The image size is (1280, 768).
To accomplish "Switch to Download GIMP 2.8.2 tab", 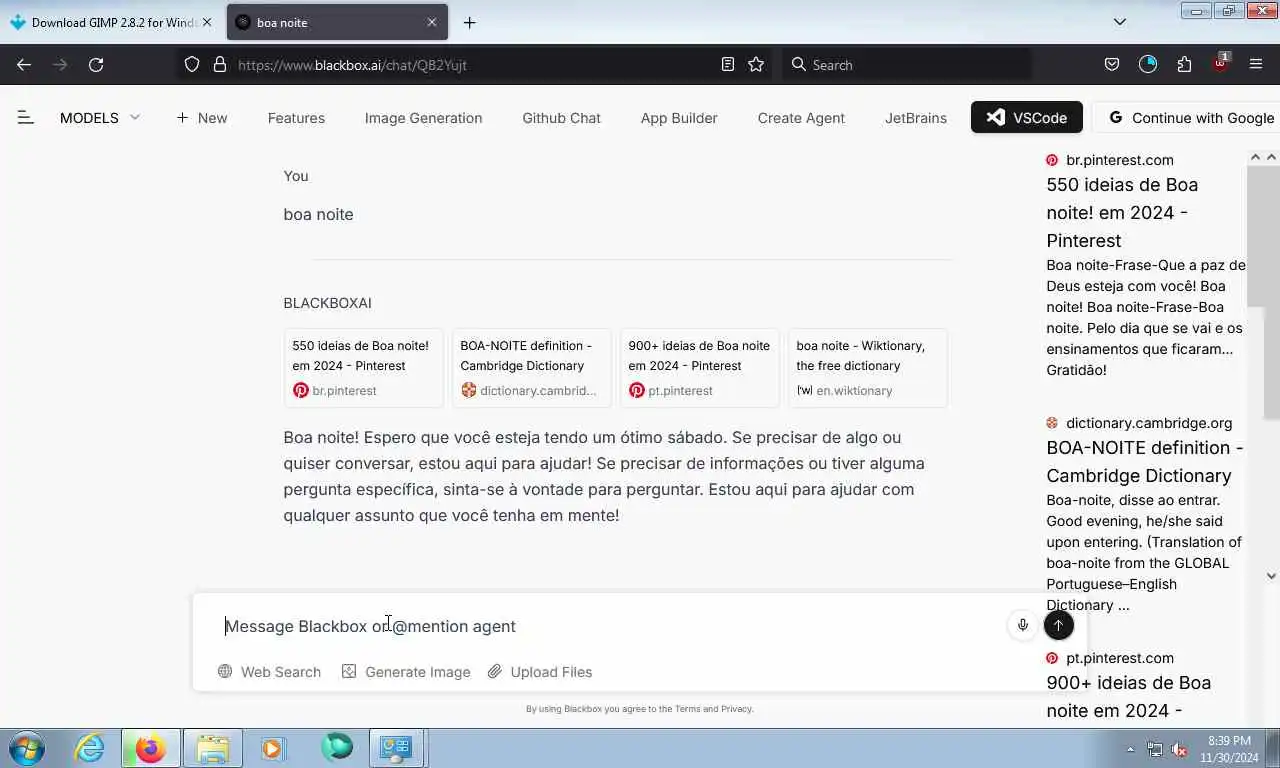I will pyautogui.click(x=113, y=22).
